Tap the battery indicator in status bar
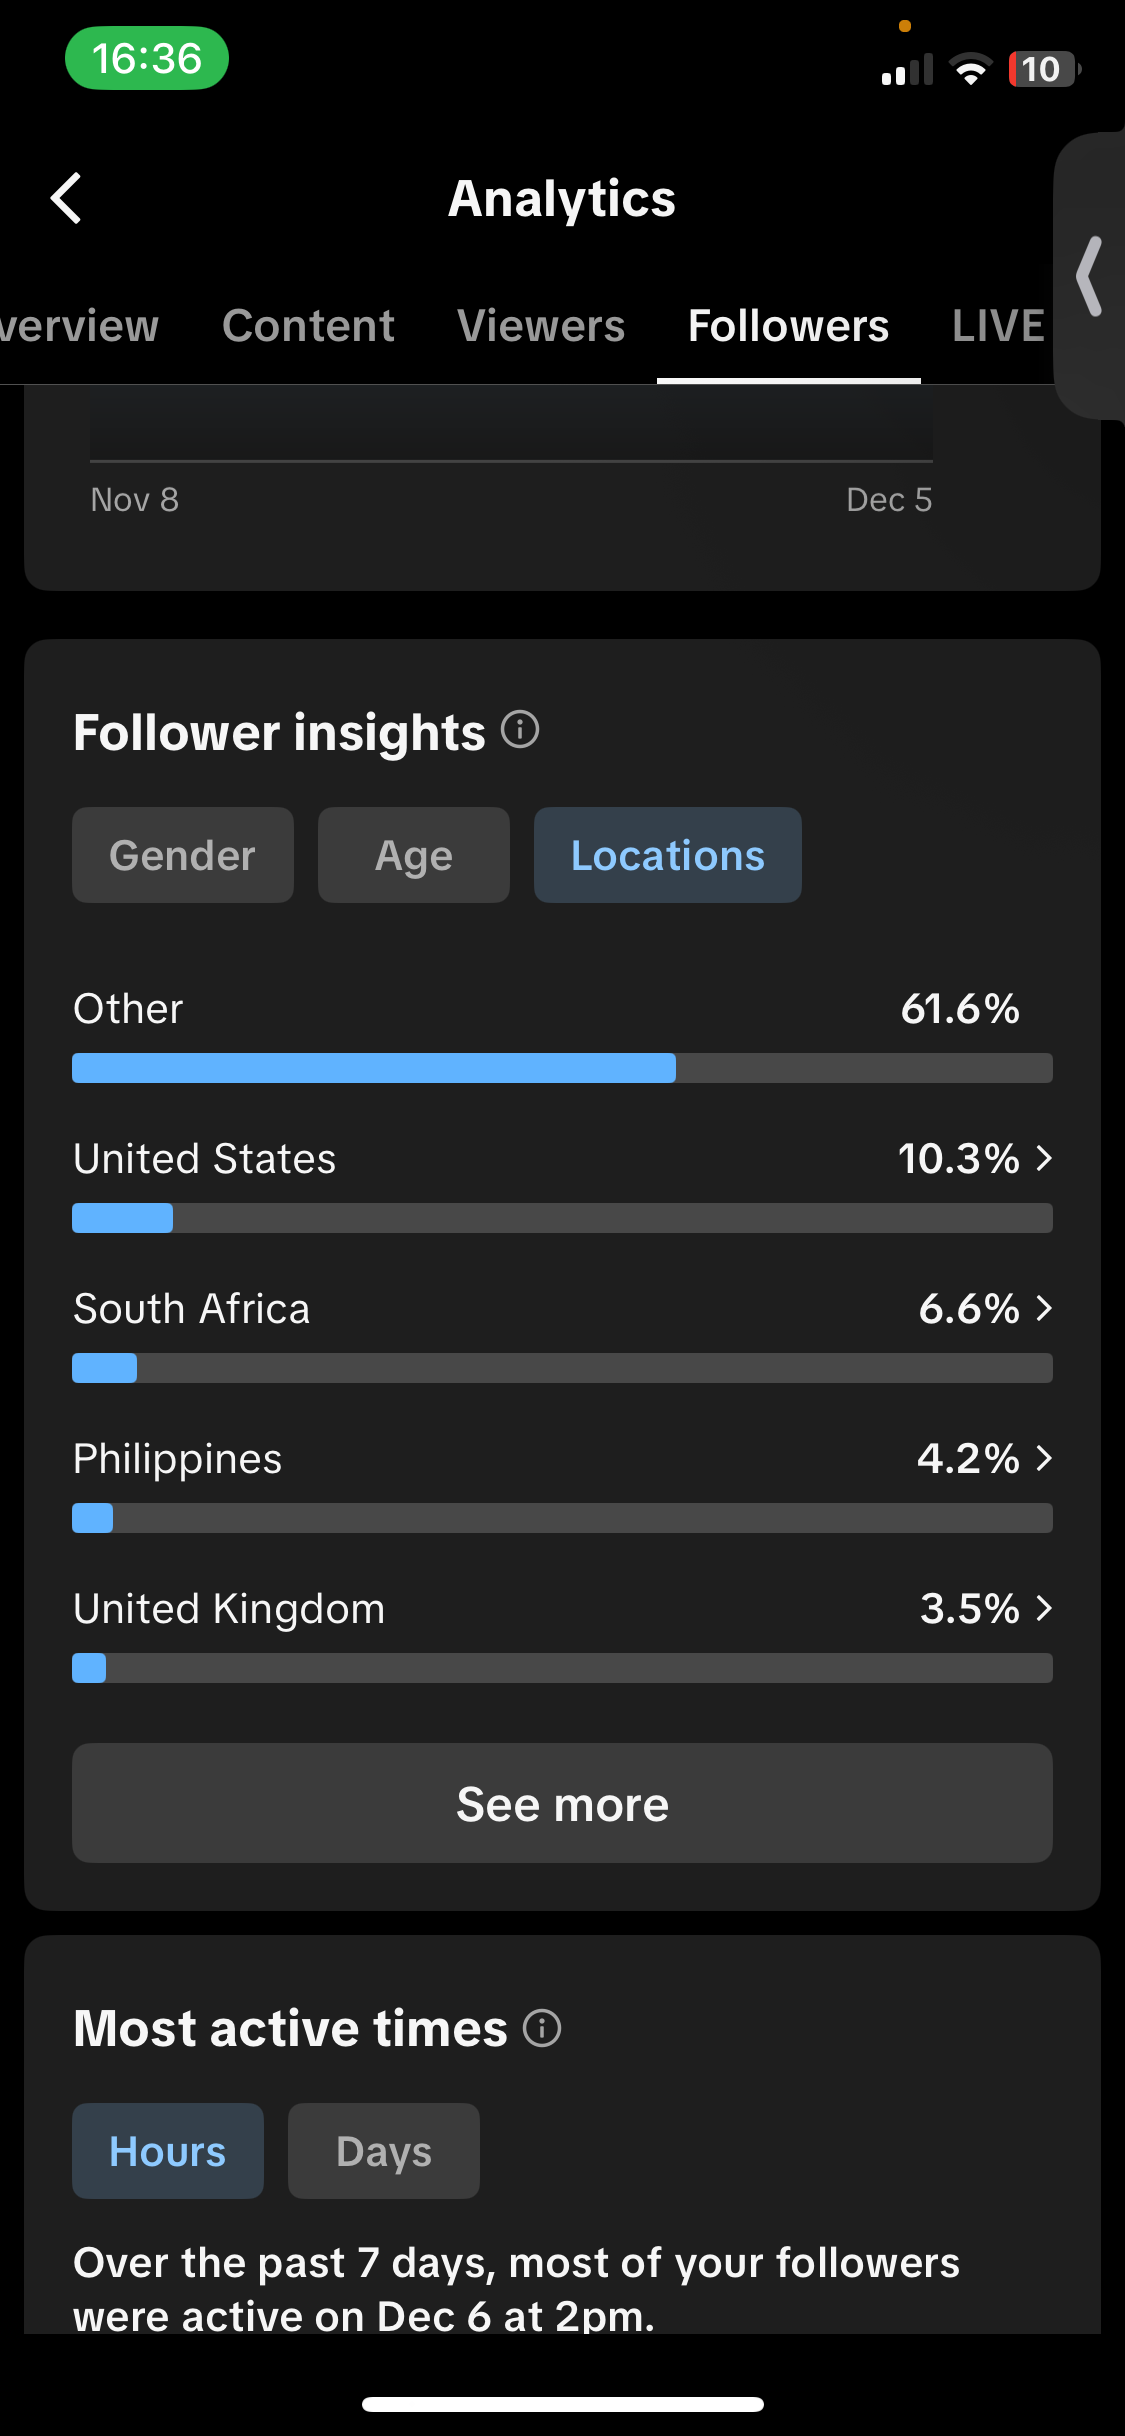Image resolution: width=1125 pixels, height=2436 pixels. (1043, 69)
